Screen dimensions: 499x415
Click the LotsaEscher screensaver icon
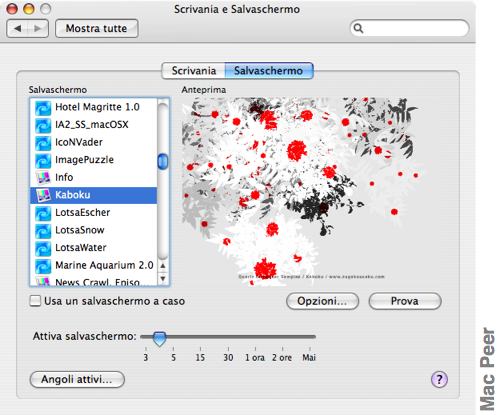point(43,213)
